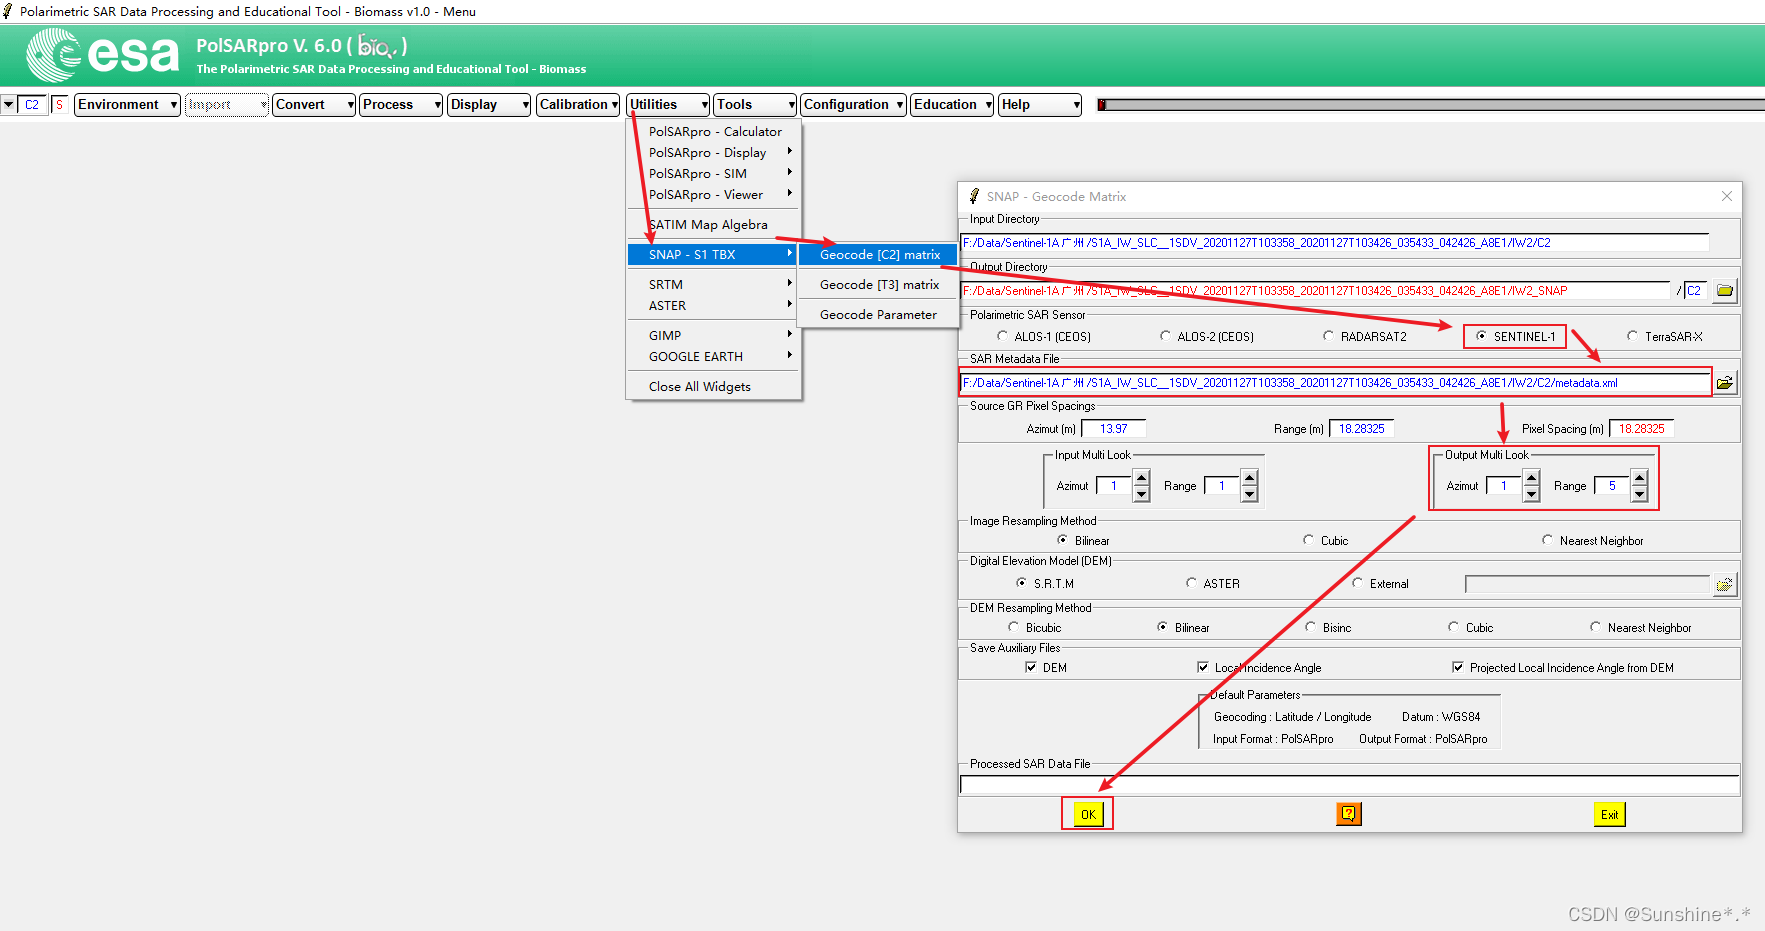
Task: Click OK to run geocoding
Action: pyautogui.click(x=1088, y=815)
